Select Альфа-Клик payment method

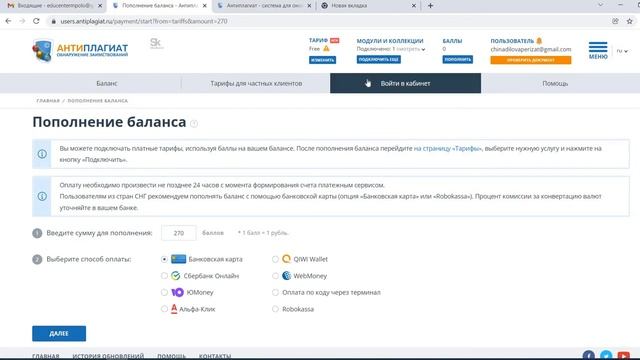(x=164, y=309)
